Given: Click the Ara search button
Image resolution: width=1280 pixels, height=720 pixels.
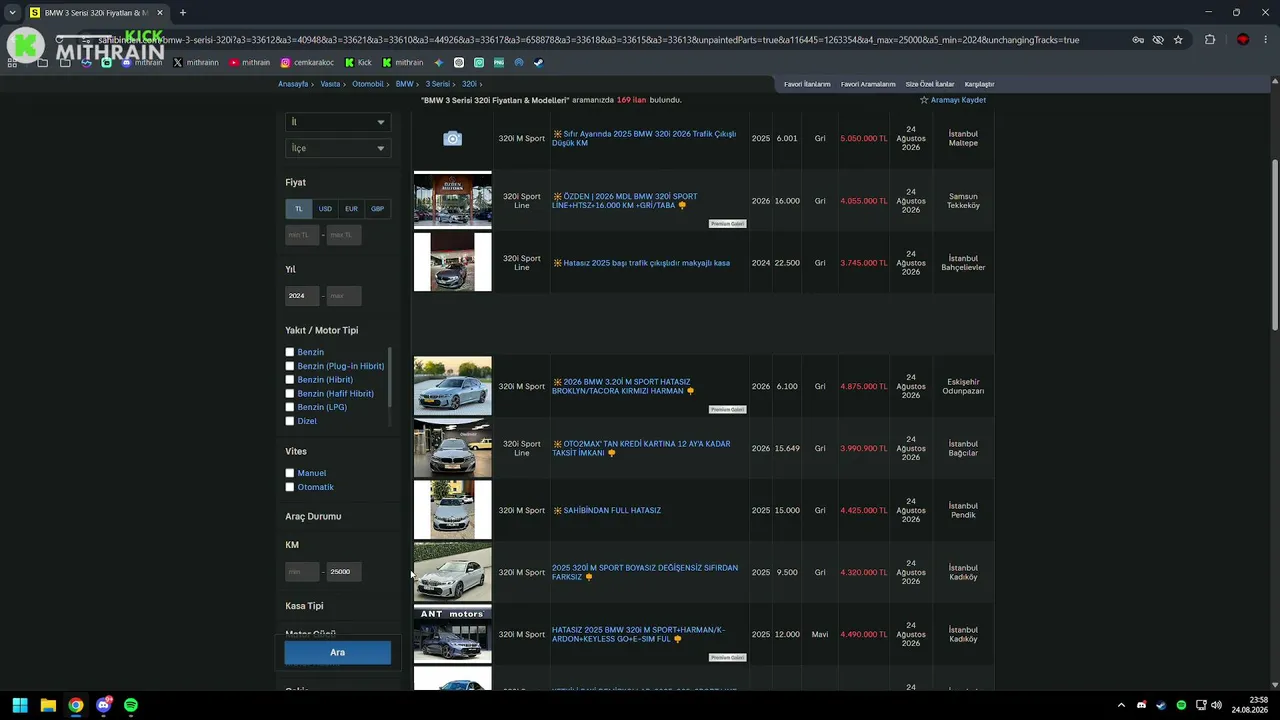Looking at the screenshot, I should click(337, 652).
